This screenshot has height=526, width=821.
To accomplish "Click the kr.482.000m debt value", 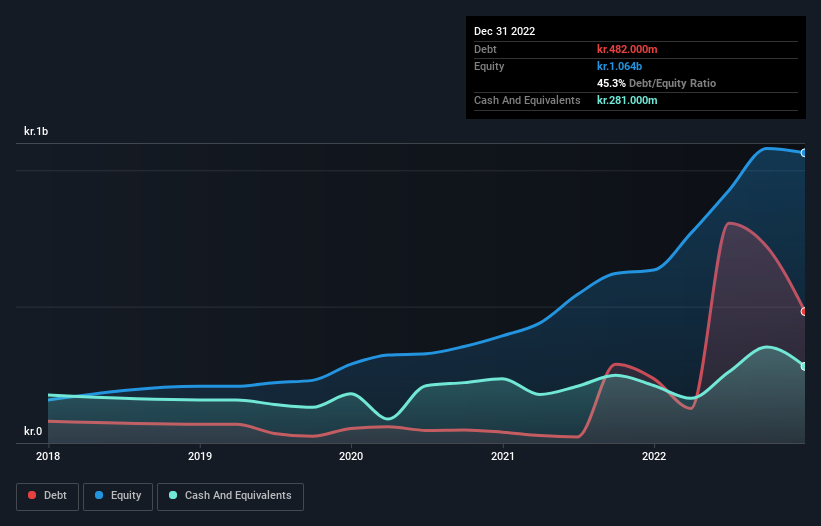I will pyautogui.click(x=627, y=49).
